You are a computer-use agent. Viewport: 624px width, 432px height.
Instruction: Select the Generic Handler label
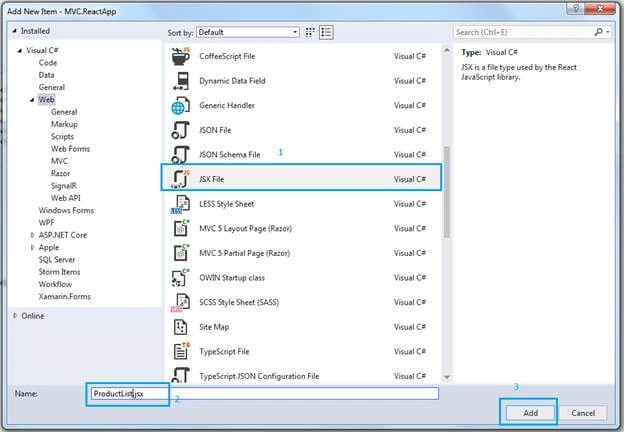227,106
